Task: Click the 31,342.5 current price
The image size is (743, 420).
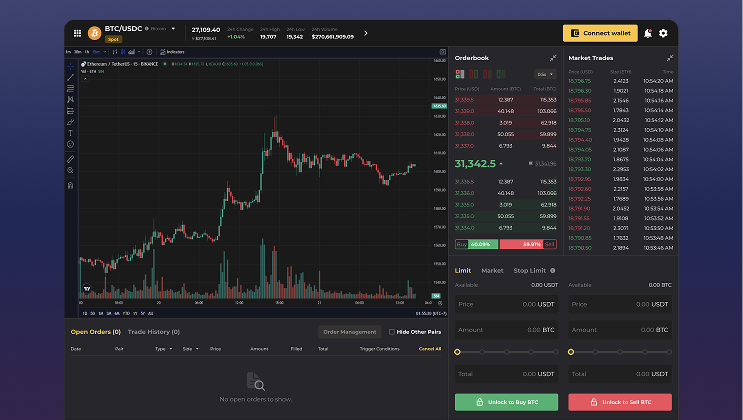Action: [475, 164]
